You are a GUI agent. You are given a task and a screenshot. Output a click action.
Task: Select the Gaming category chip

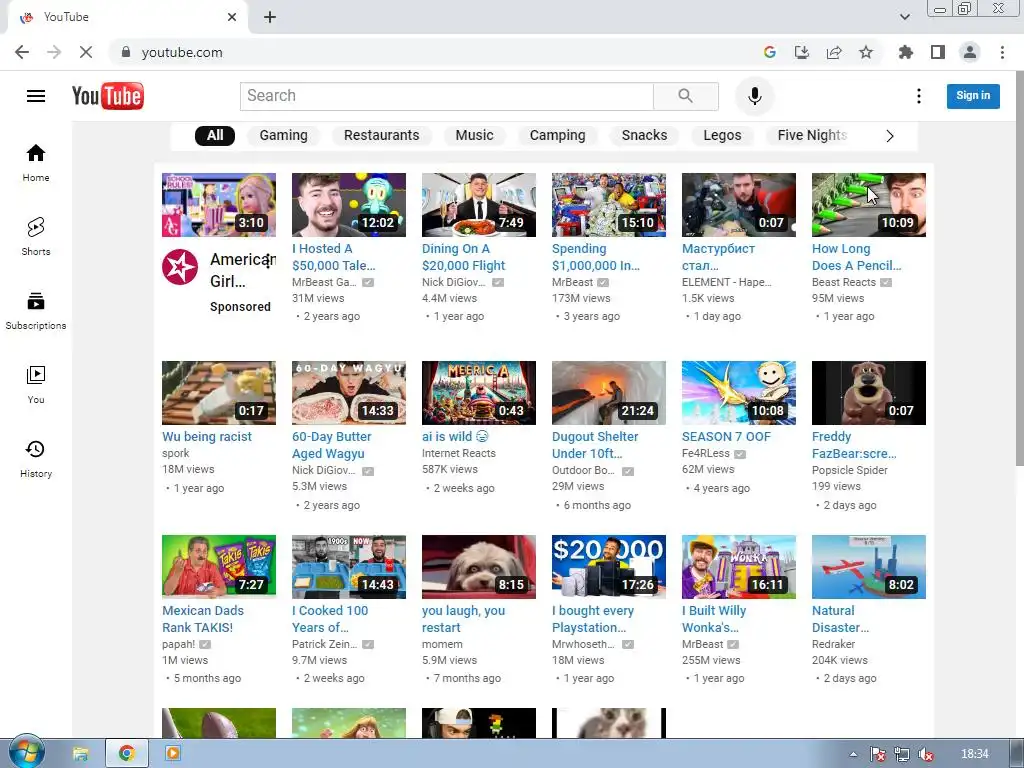[283, 135]
